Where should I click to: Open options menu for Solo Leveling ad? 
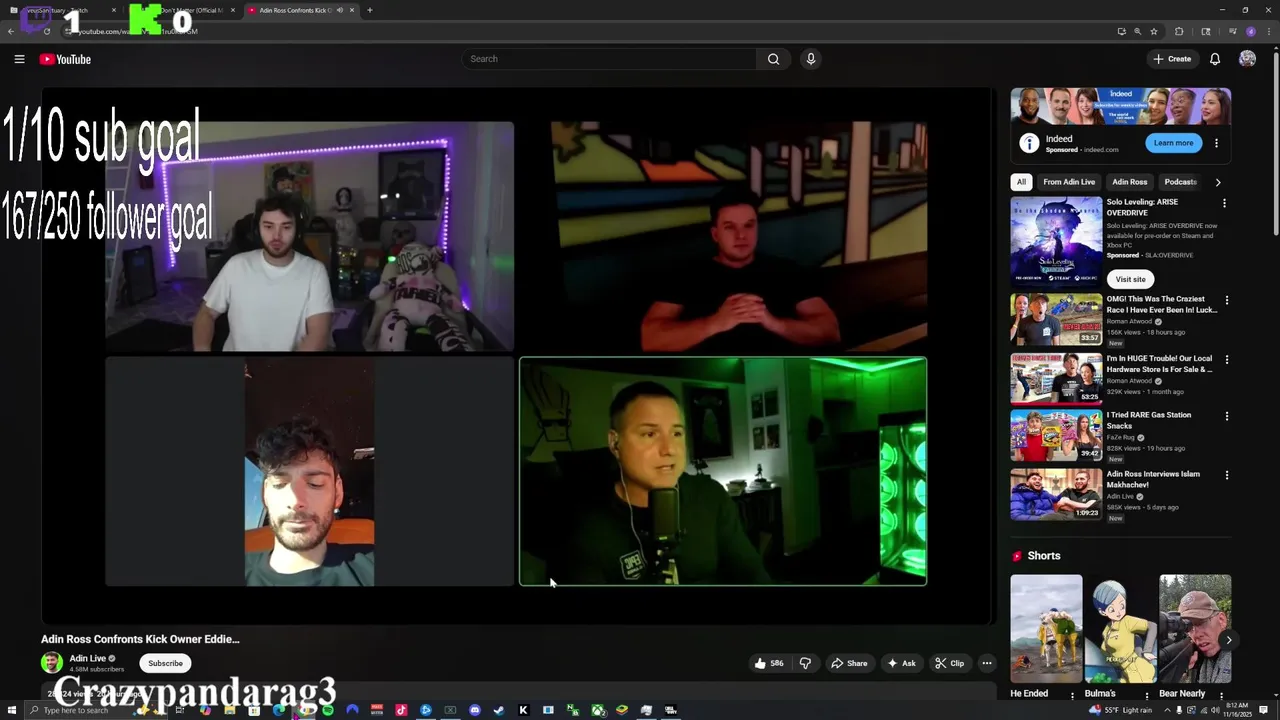[1224, 203]
